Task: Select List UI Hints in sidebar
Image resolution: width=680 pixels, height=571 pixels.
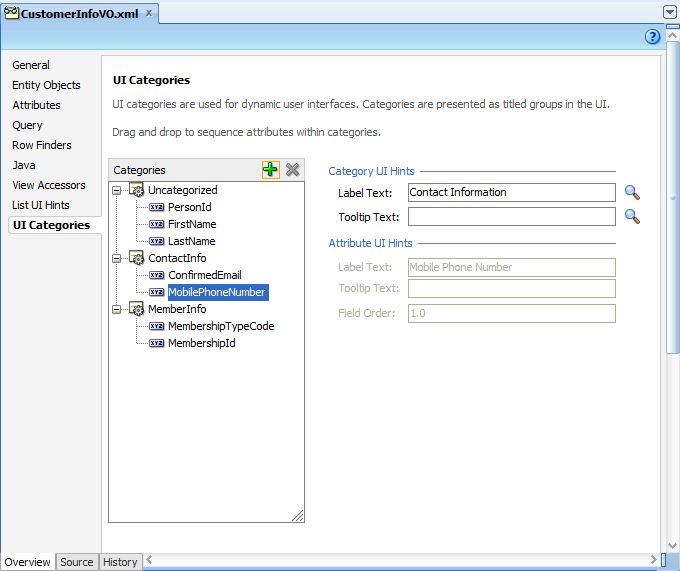Action: (x=41, y=205)
